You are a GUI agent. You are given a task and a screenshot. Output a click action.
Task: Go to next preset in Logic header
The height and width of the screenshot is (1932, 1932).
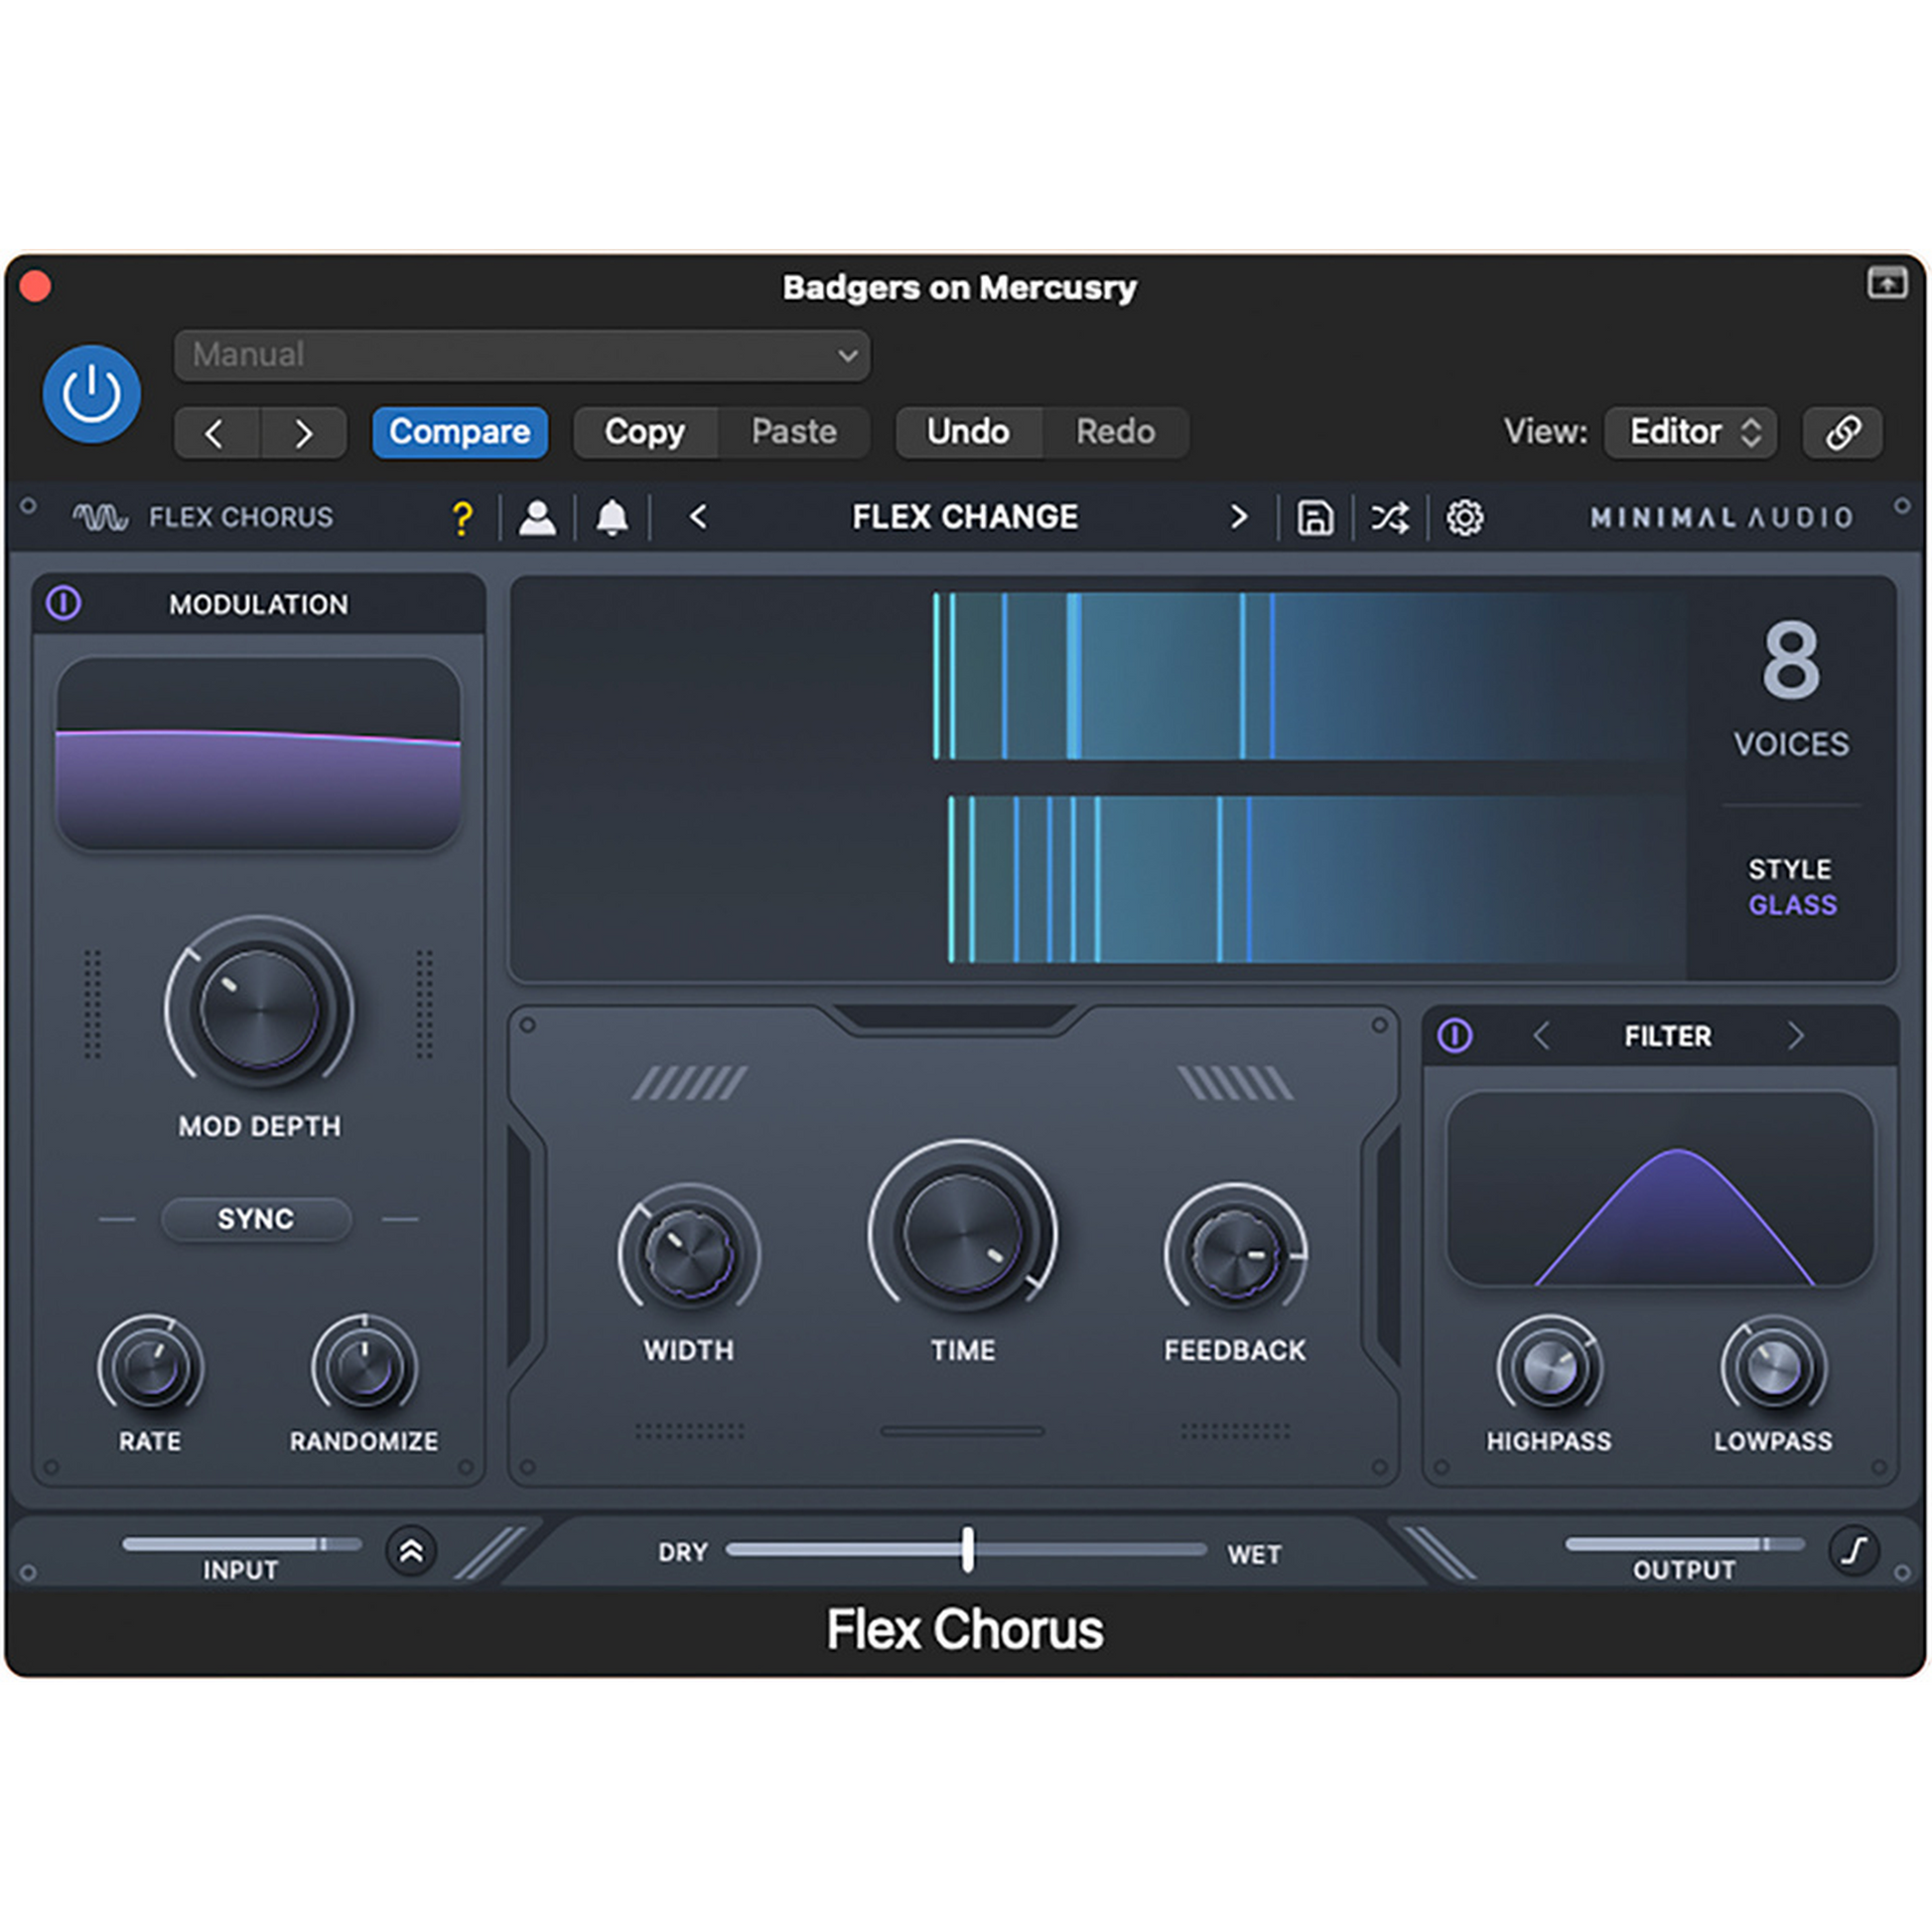click(x=303, y=432)
